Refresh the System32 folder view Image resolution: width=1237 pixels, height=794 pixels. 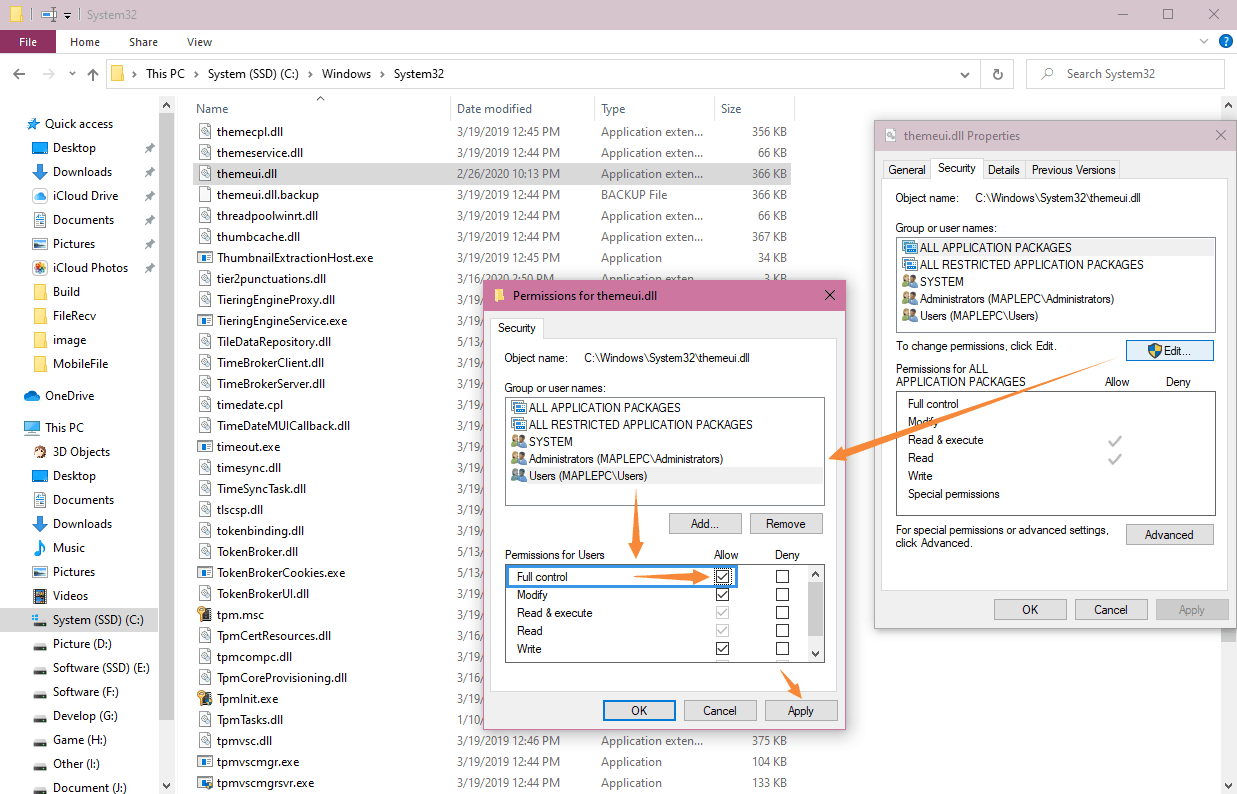(x=997, y=74)
